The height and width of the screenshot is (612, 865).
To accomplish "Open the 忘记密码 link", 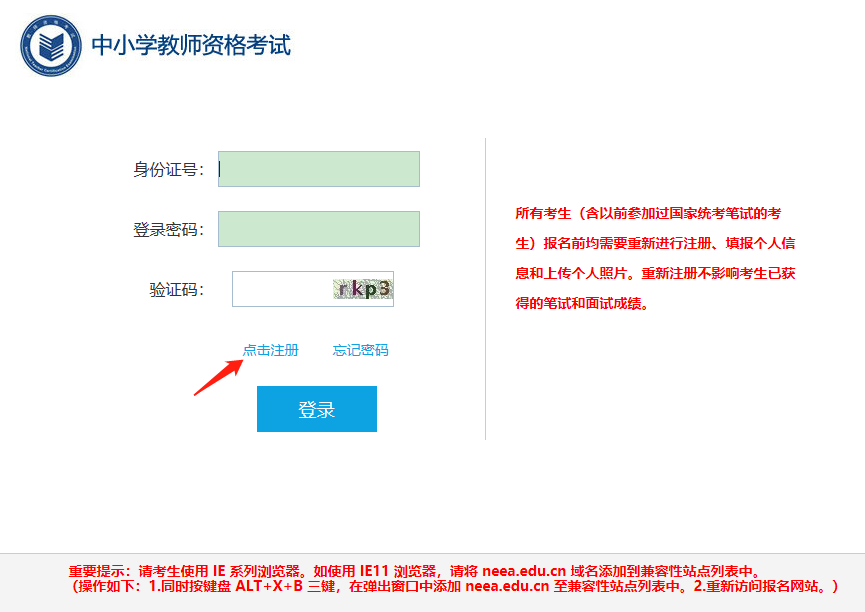I will pos(361,350).
